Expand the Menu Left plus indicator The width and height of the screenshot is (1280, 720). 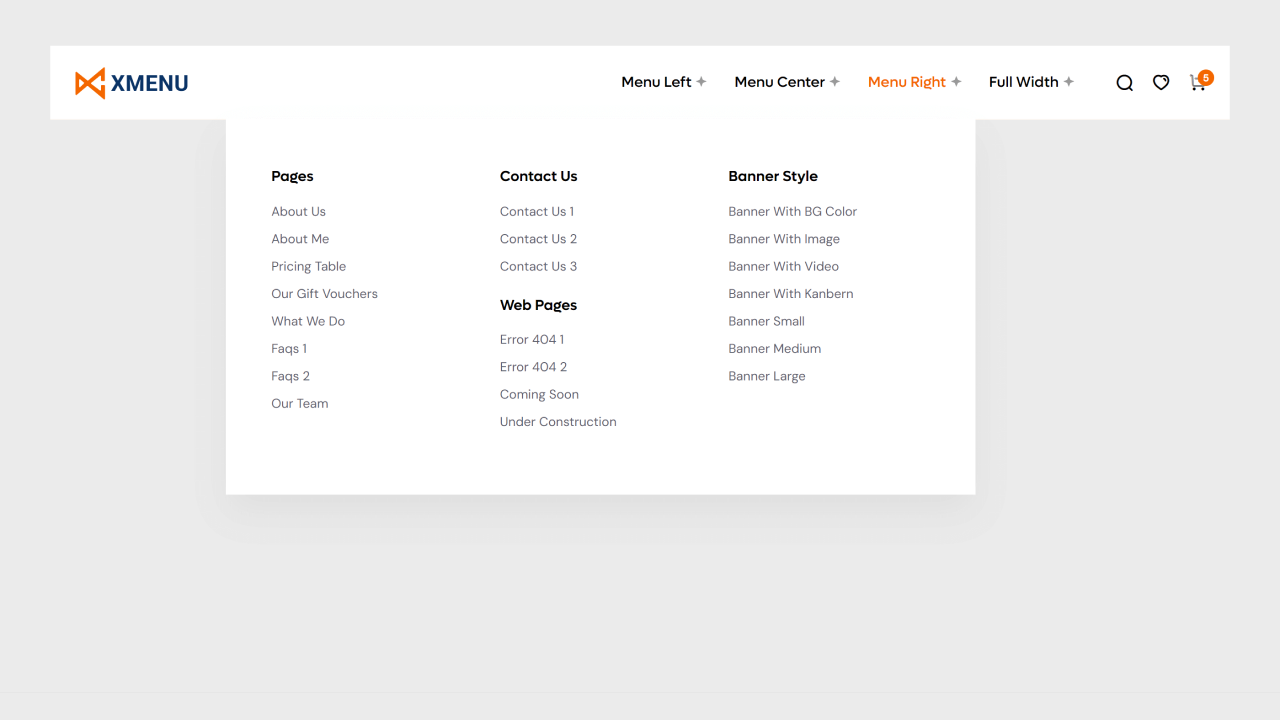click(701, 82)
